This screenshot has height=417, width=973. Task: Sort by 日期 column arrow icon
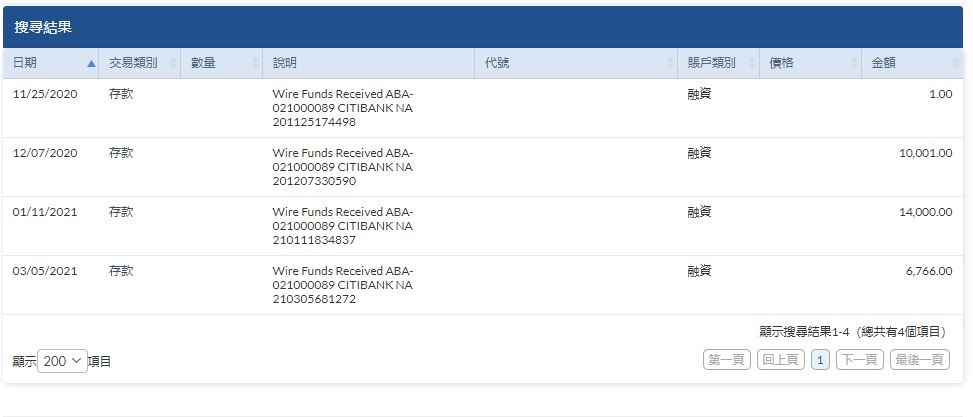click(x=92, y=63)
